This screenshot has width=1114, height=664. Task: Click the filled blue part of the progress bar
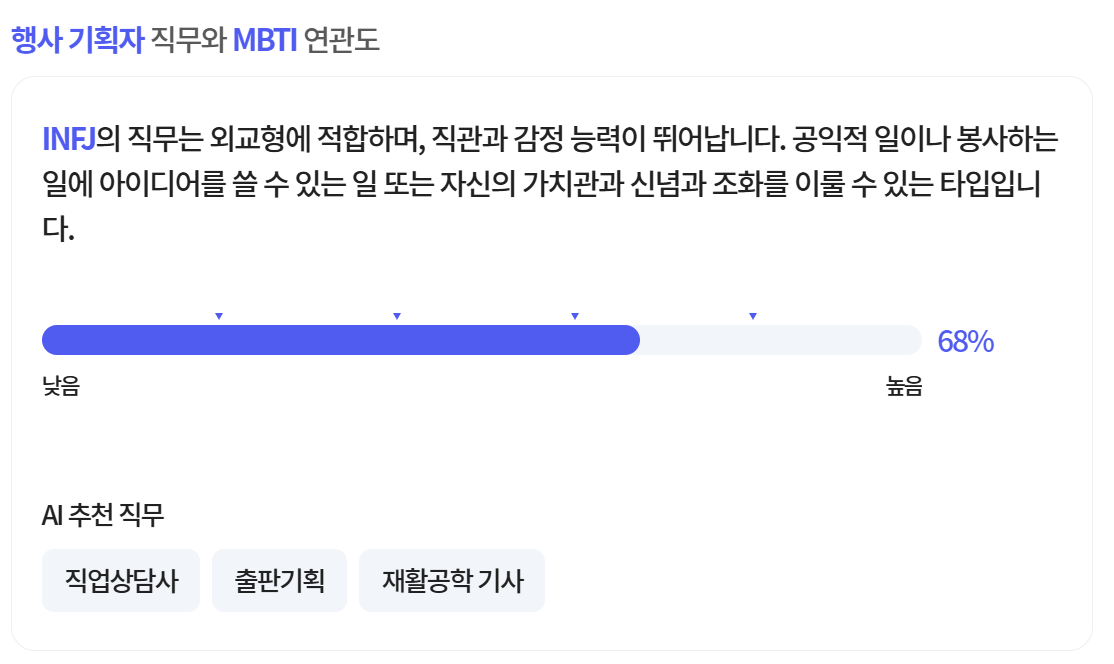click(x=340, y=340)
